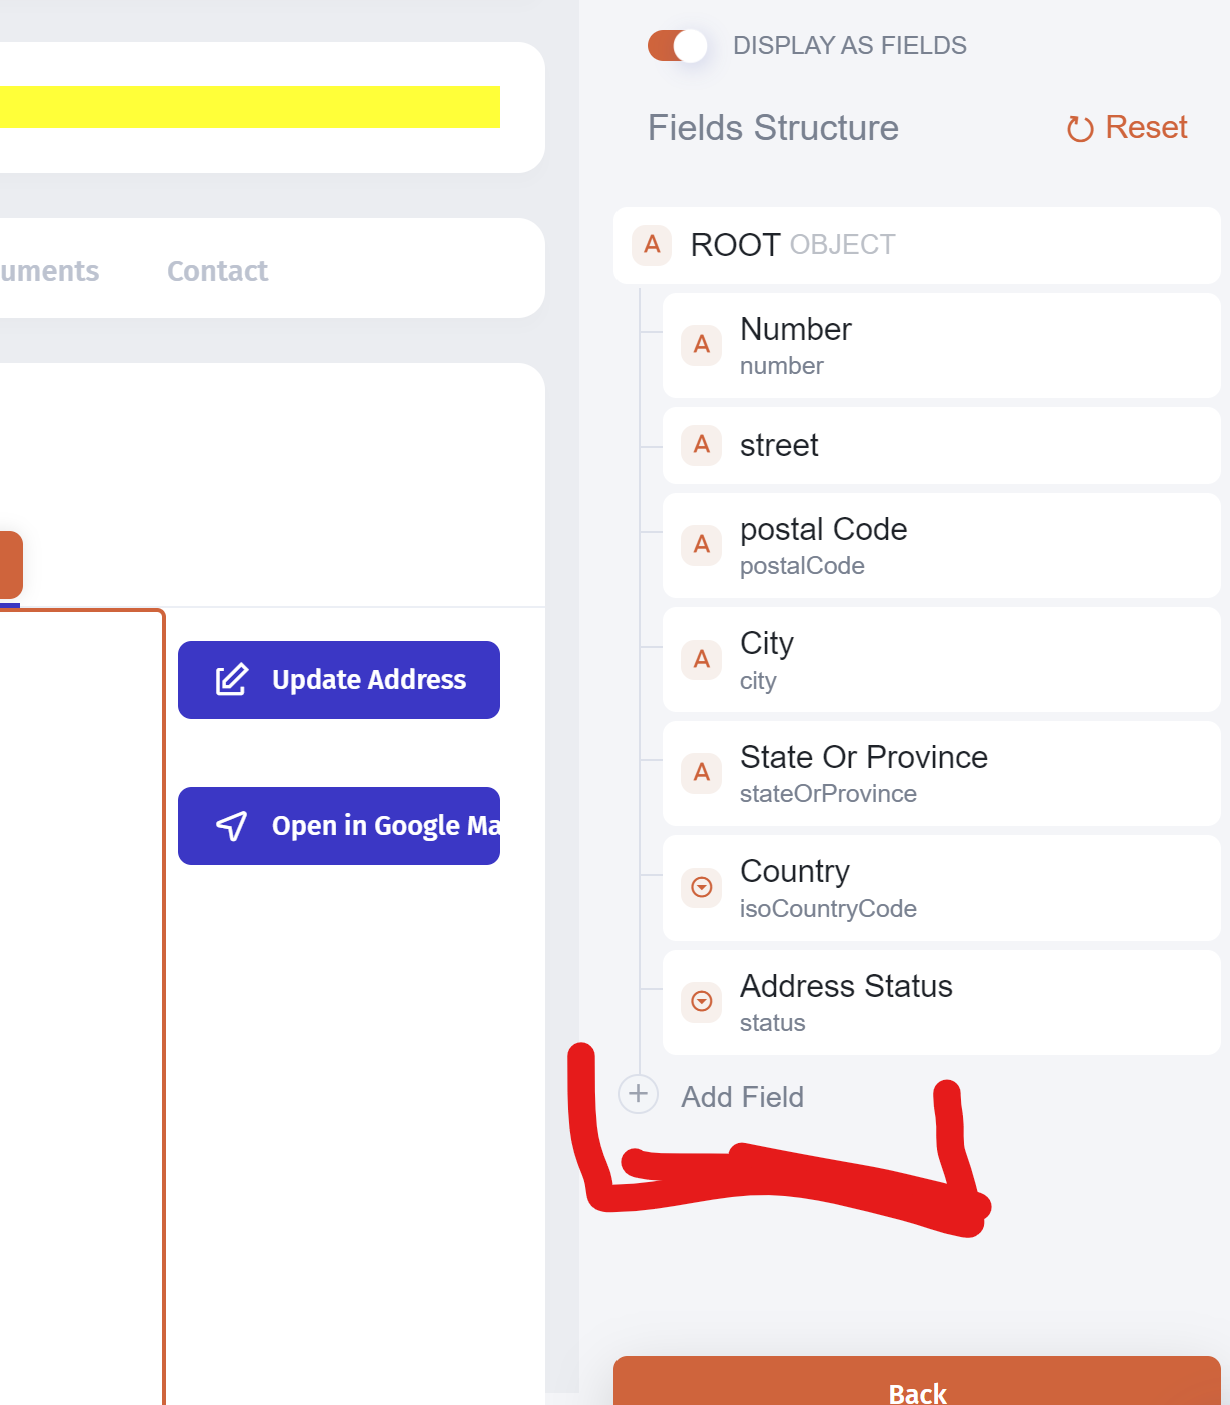Image resolution: width=1230 pixels, height=1405 pixels.
Task: Click the State Or Province type icon
Action: point(702,773)
